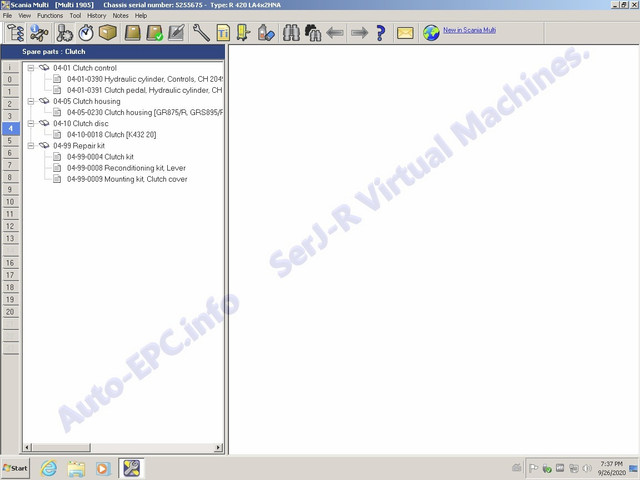The image size is (640, 480).
Task: Select main group 16 button
Action: pyautogui.click(x=10, y=263)
